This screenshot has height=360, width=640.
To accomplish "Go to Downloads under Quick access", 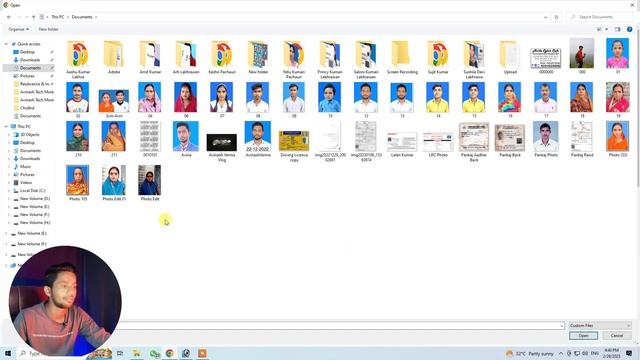I will (30, 60).
